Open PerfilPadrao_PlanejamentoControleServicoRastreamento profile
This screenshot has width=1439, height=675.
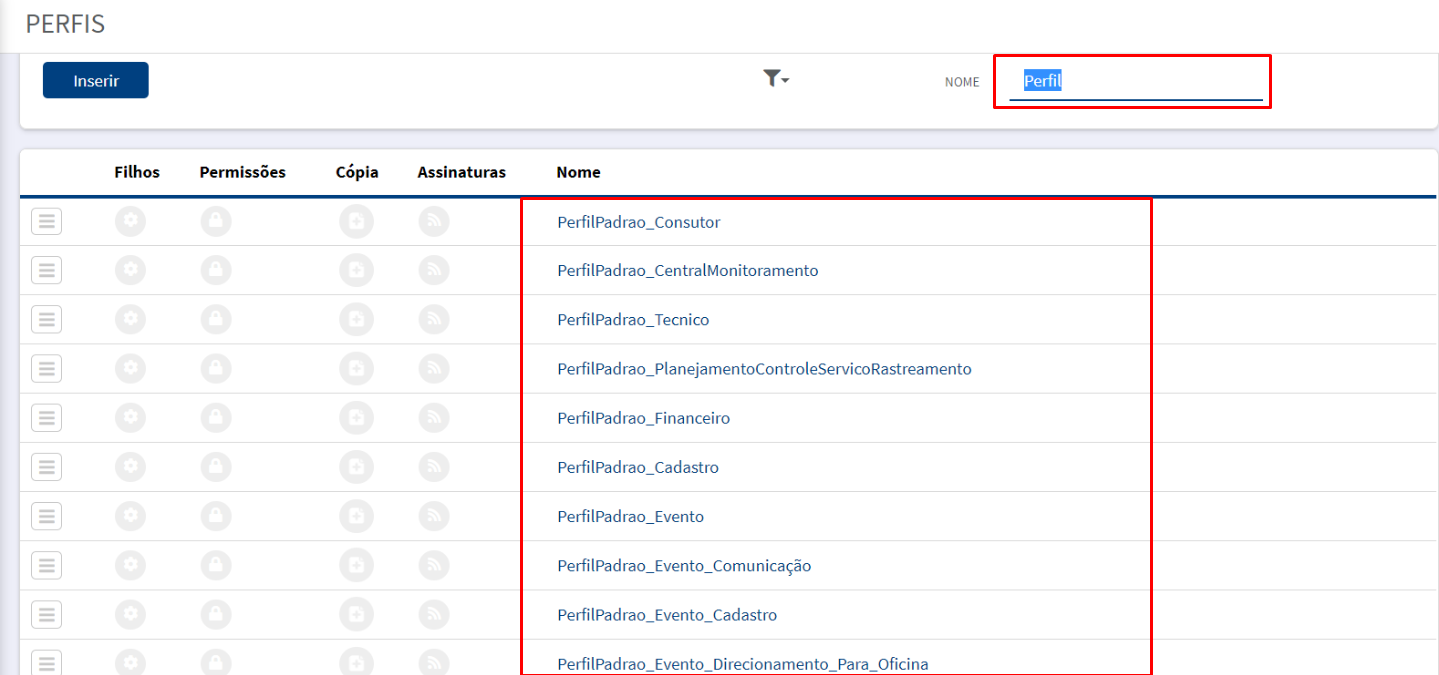click(x=764, y=369)
